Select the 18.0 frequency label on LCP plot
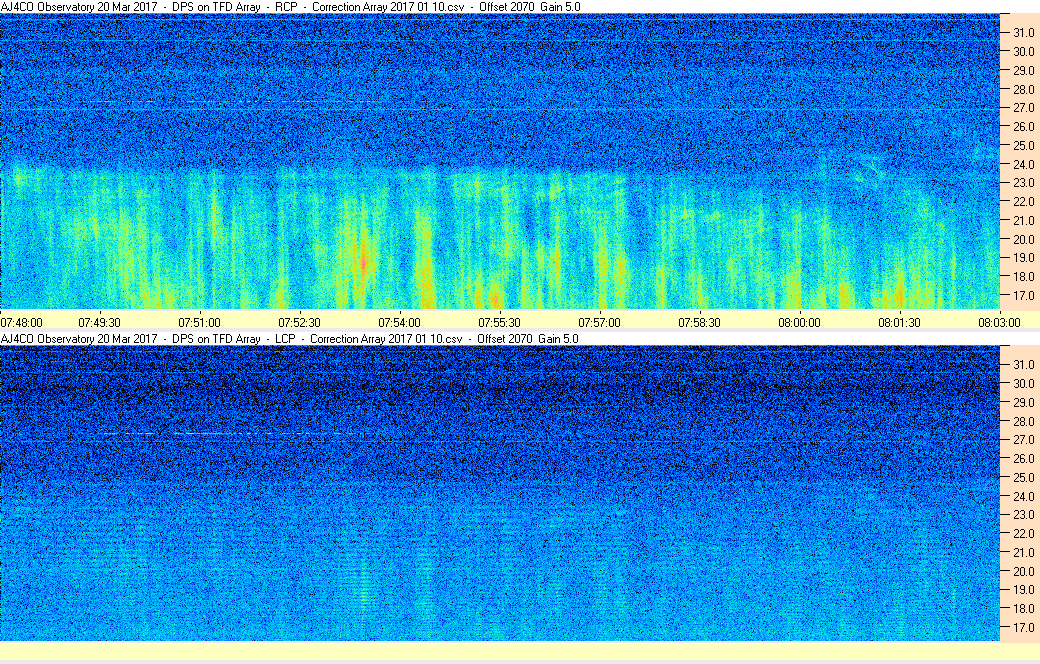This screenshot has width=1040, height=664. pos(1023,608)
